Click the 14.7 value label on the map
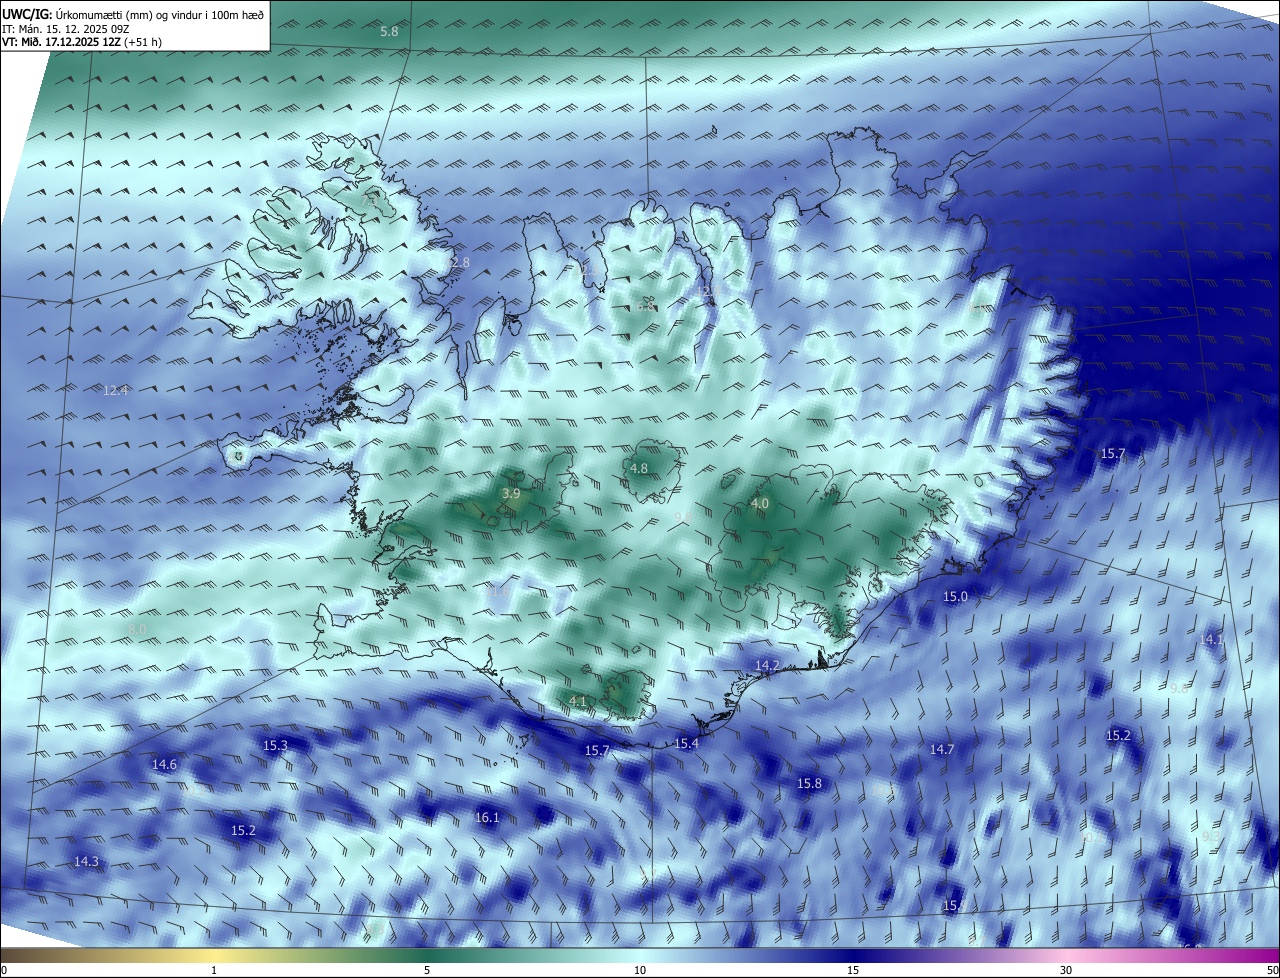Screen dimensions: 1280x978 point(942,750)
